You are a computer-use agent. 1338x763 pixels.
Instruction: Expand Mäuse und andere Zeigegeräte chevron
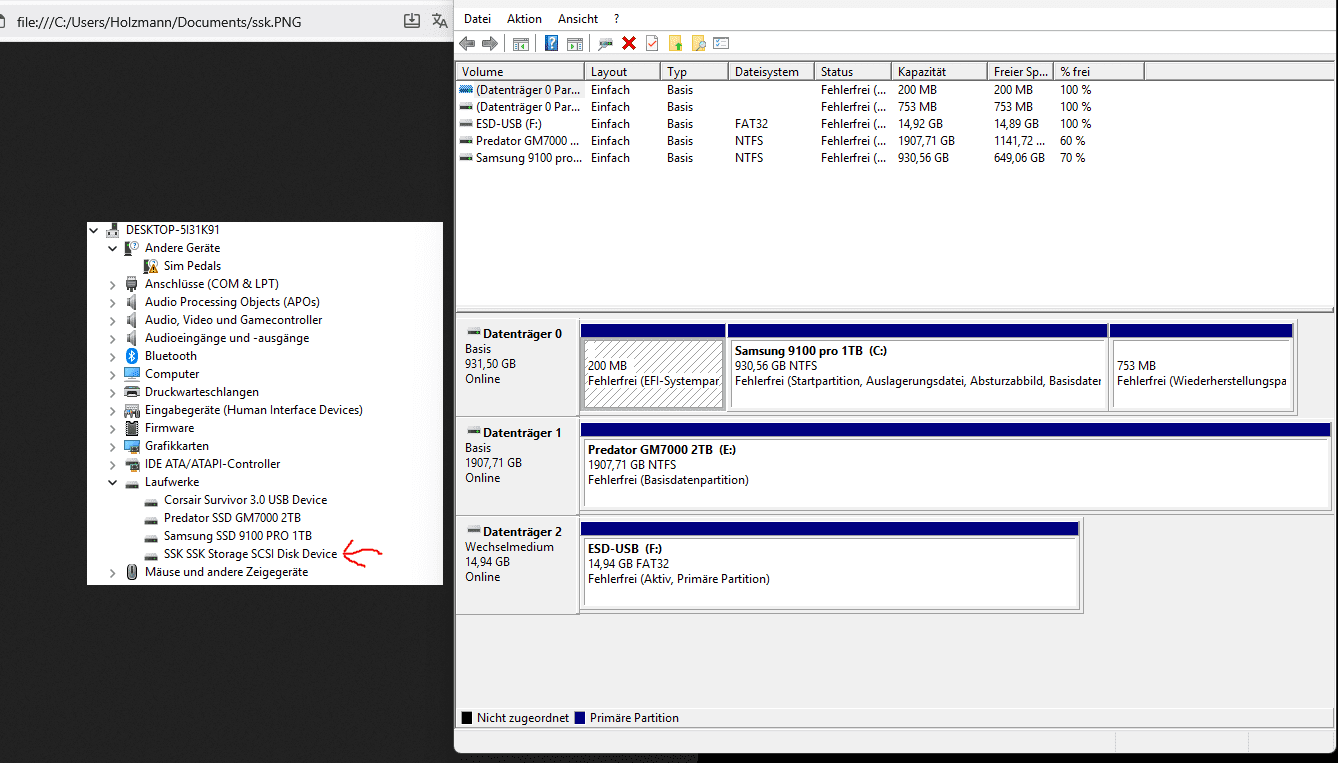click(113, 572)
